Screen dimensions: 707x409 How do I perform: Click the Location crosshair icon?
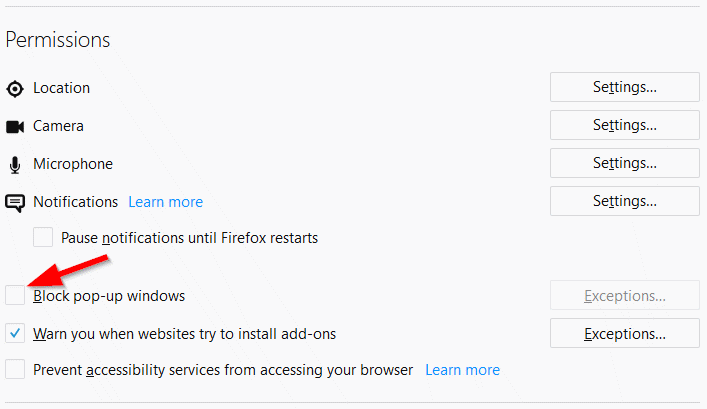point(15,88)
